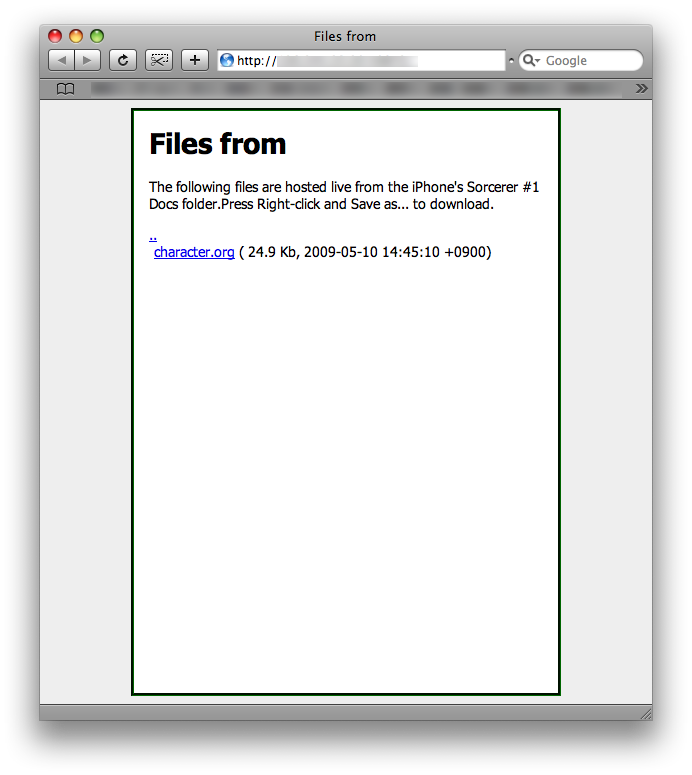Viewport: 692px width, 775px height.
Task: Open the Web Clip scissors tool
Action: point(159,60)
